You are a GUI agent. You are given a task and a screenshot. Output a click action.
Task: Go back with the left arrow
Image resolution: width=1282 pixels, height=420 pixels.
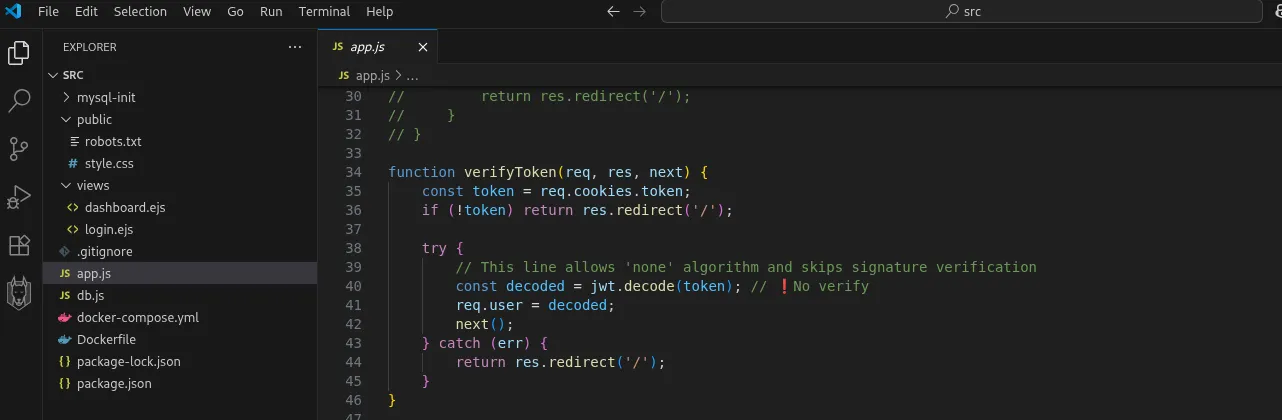(614, 12)
